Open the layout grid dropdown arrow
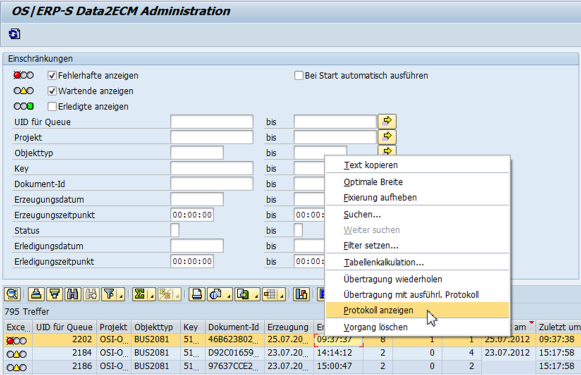 (282, 296)
